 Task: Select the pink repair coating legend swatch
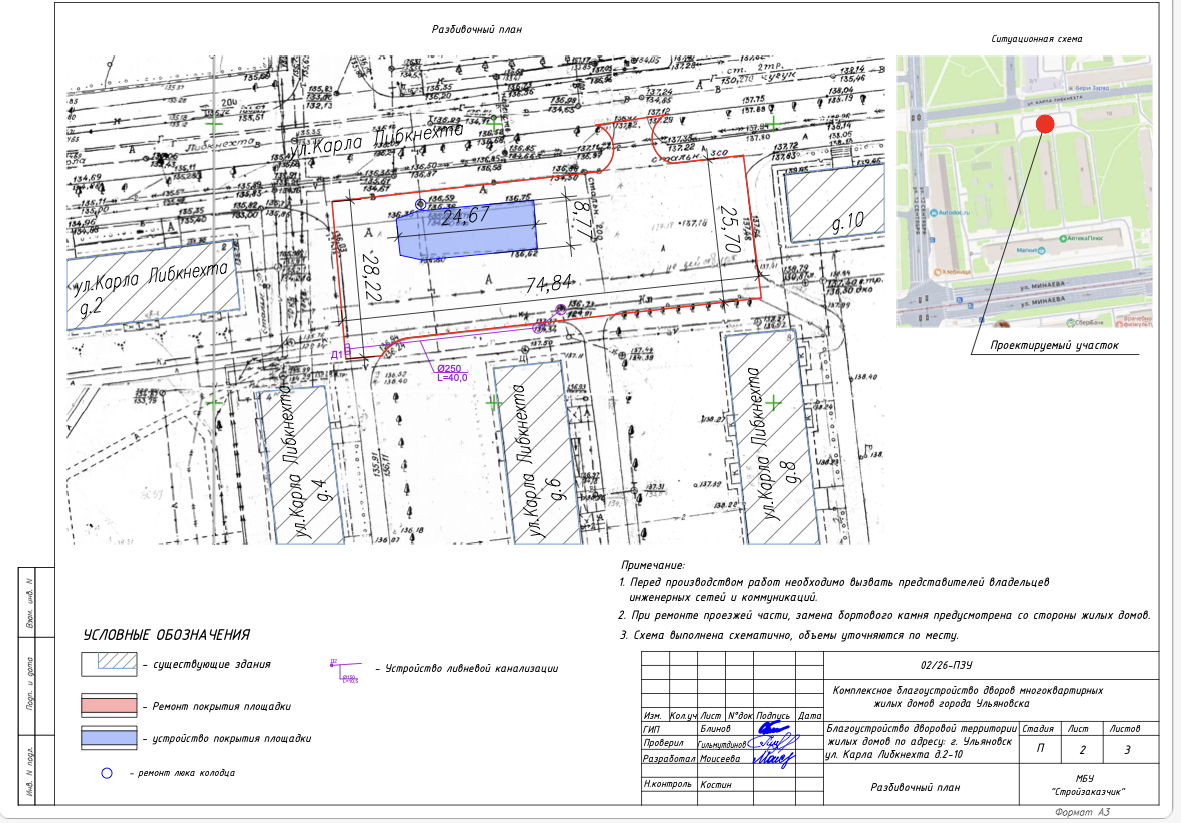point(109,705)
